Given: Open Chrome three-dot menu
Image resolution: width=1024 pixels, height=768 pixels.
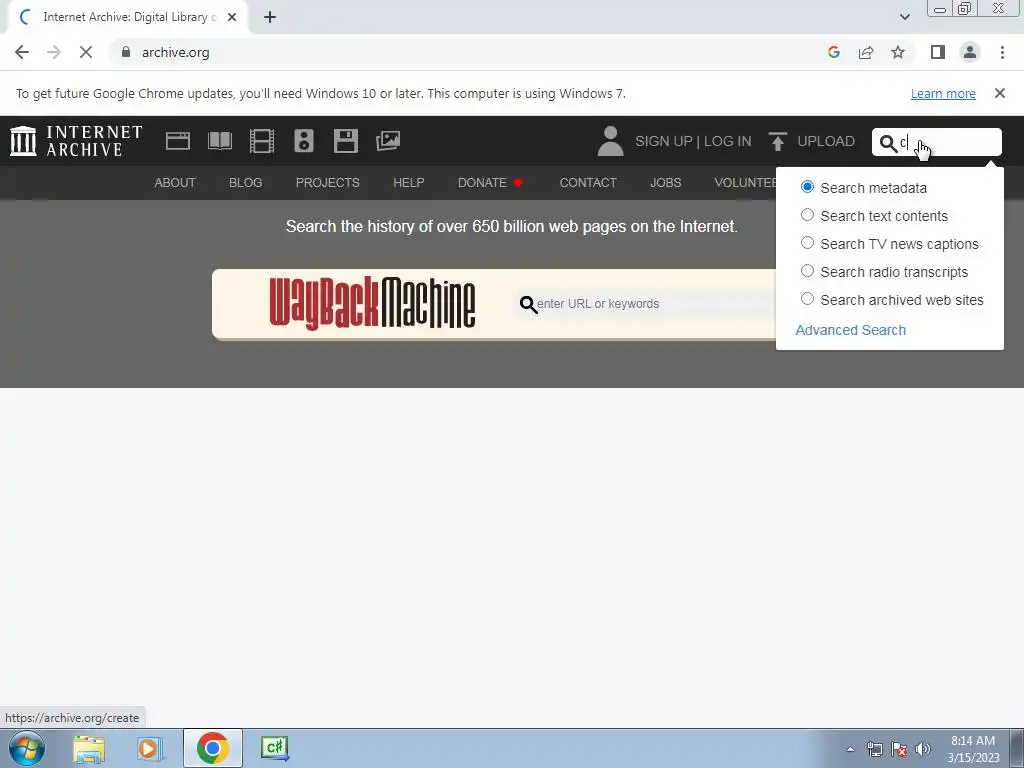Looking at the screenshot, I should [1002, 52].
